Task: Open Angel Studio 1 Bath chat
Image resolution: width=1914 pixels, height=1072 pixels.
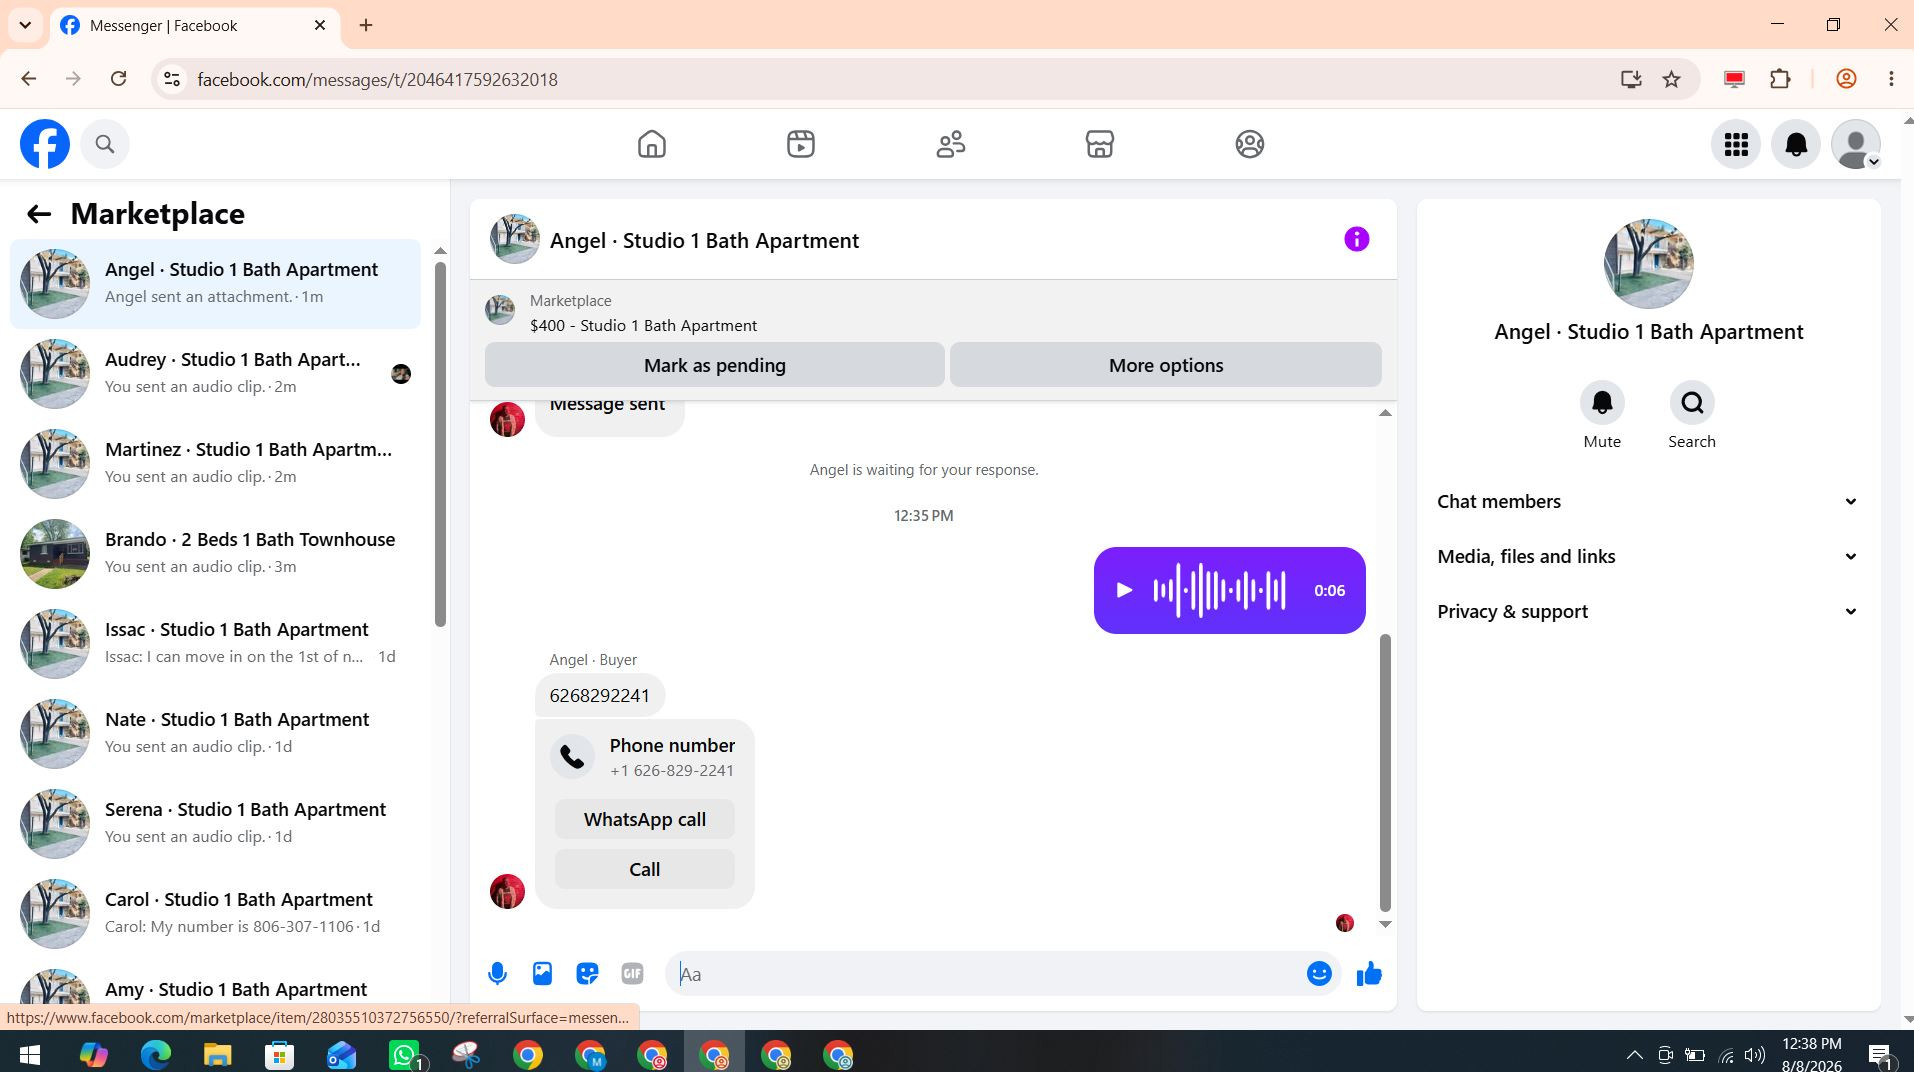Action: pyautogui.click(x=215, y=284)
